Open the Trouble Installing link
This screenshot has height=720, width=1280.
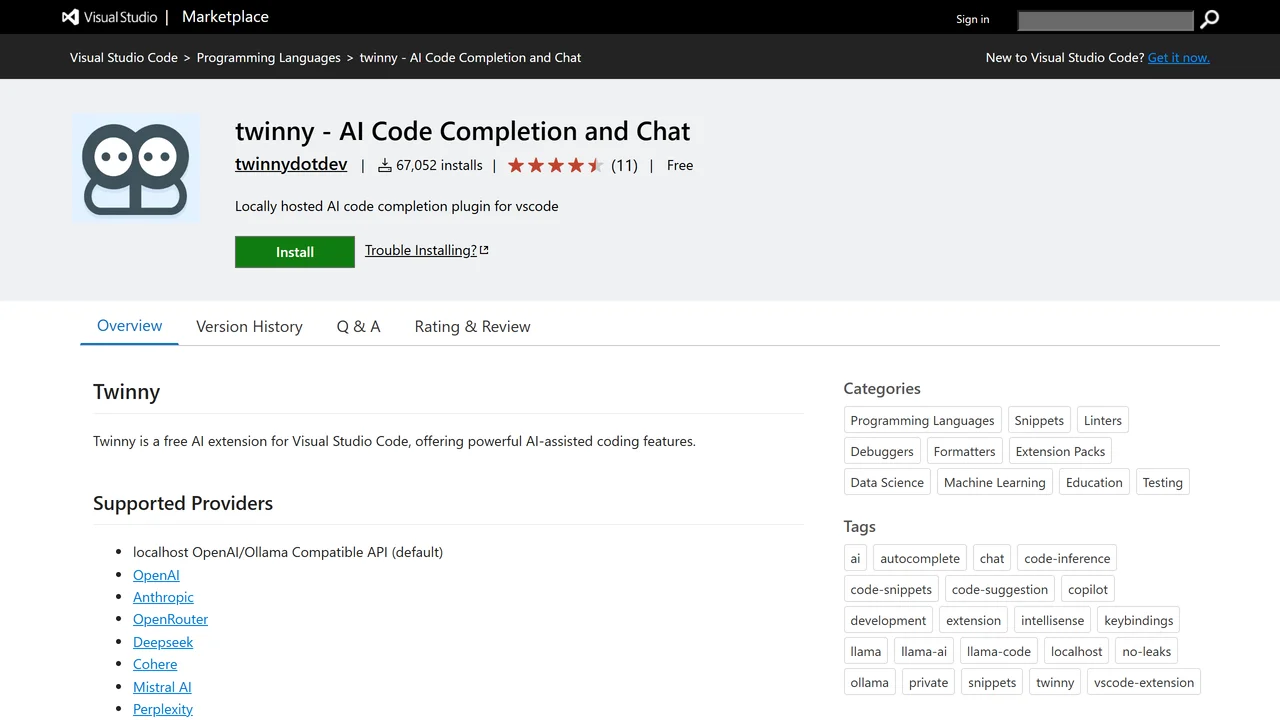[x=427, y=250]
